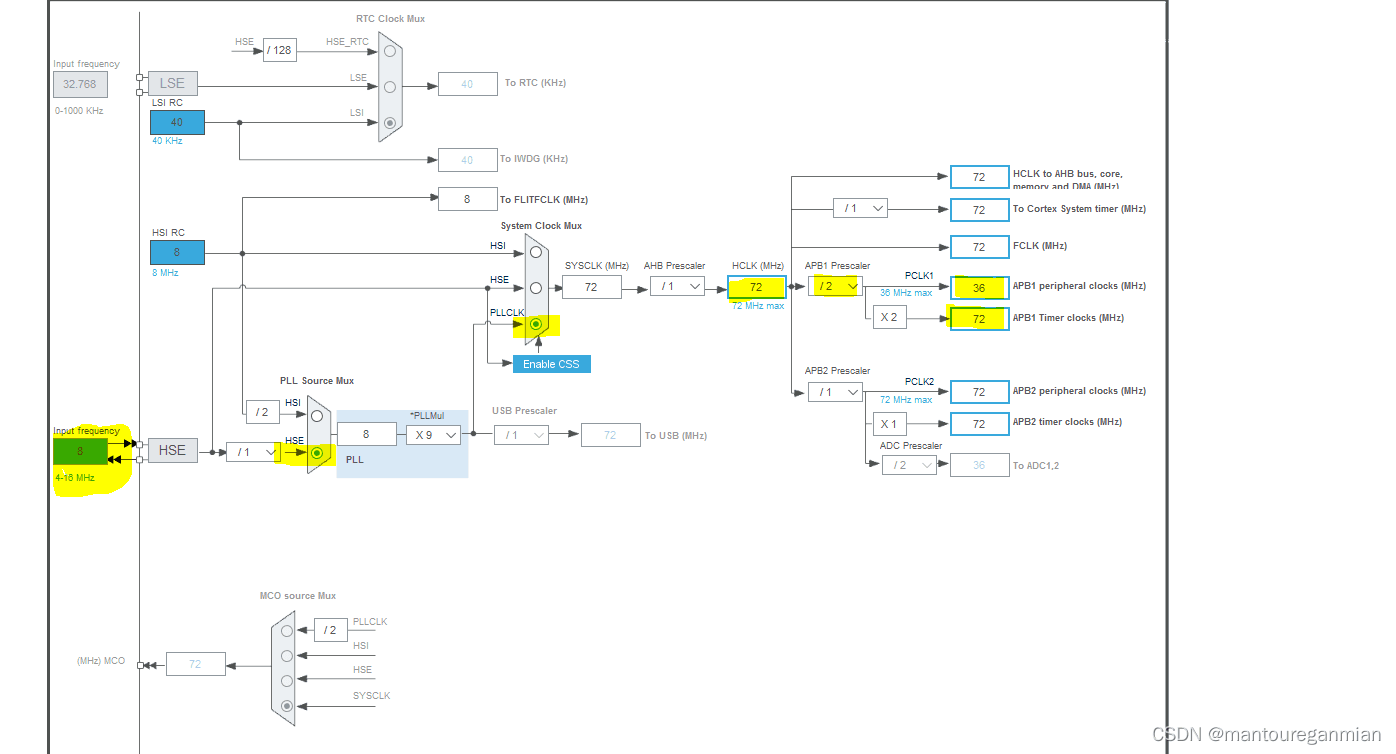The height and width of the screenshot is (754, 1396).
Task: Select LSE input in RTC Clock Mux
Action: coord(389,87)
